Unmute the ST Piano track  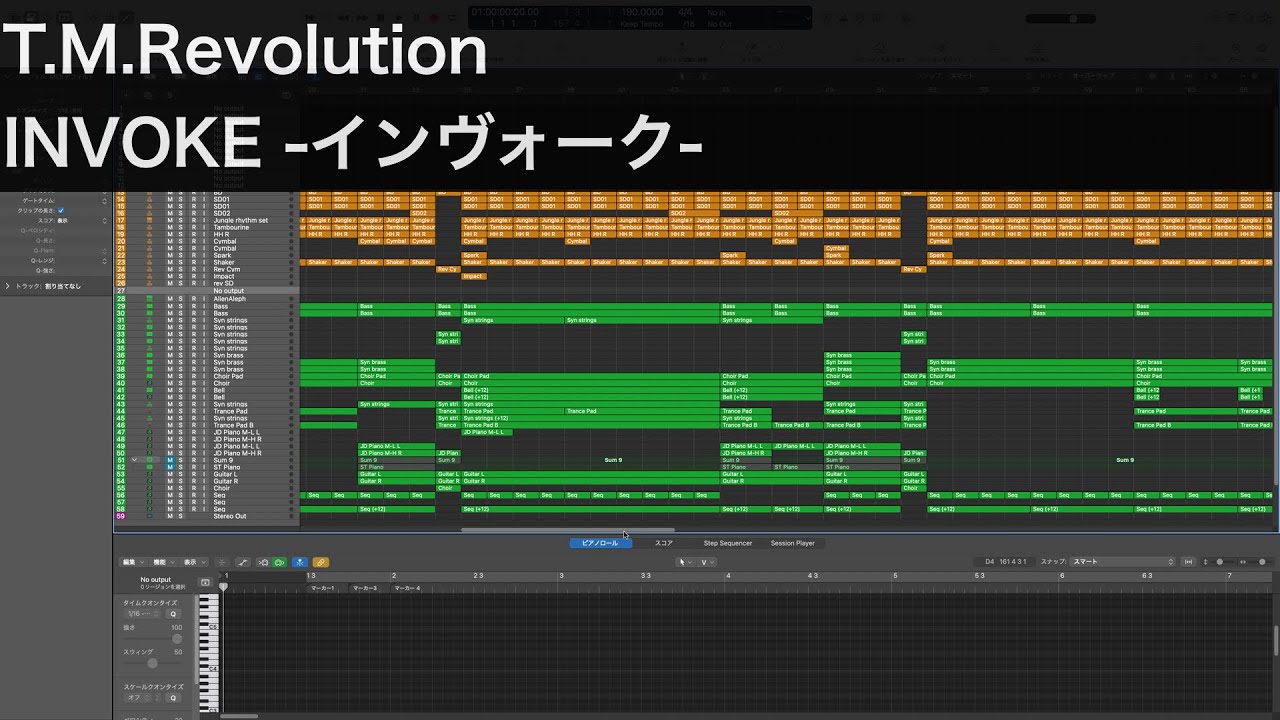(170, 467)
